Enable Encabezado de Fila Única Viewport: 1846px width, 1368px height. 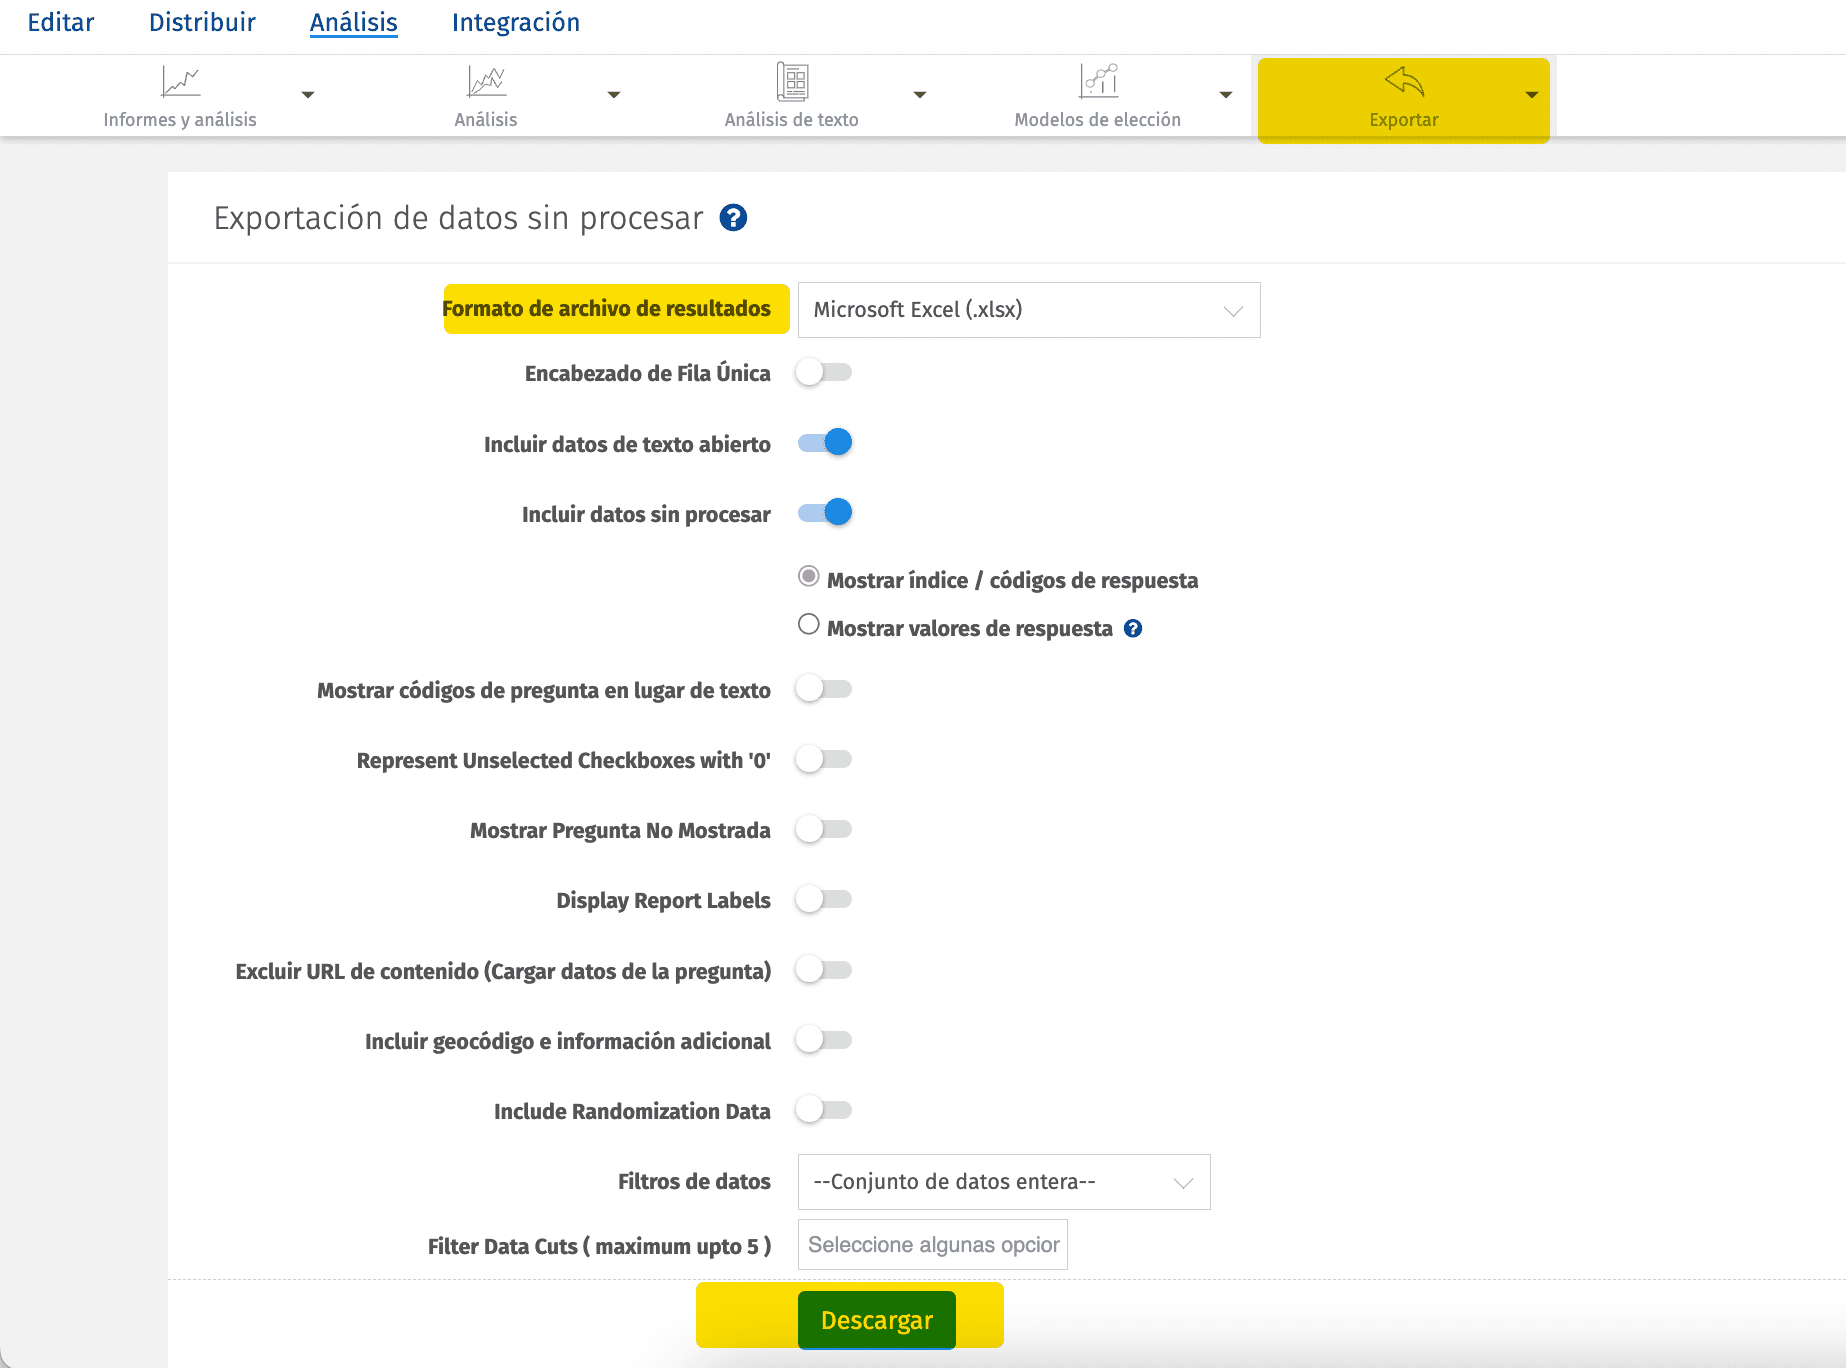(x=823, y=372)
